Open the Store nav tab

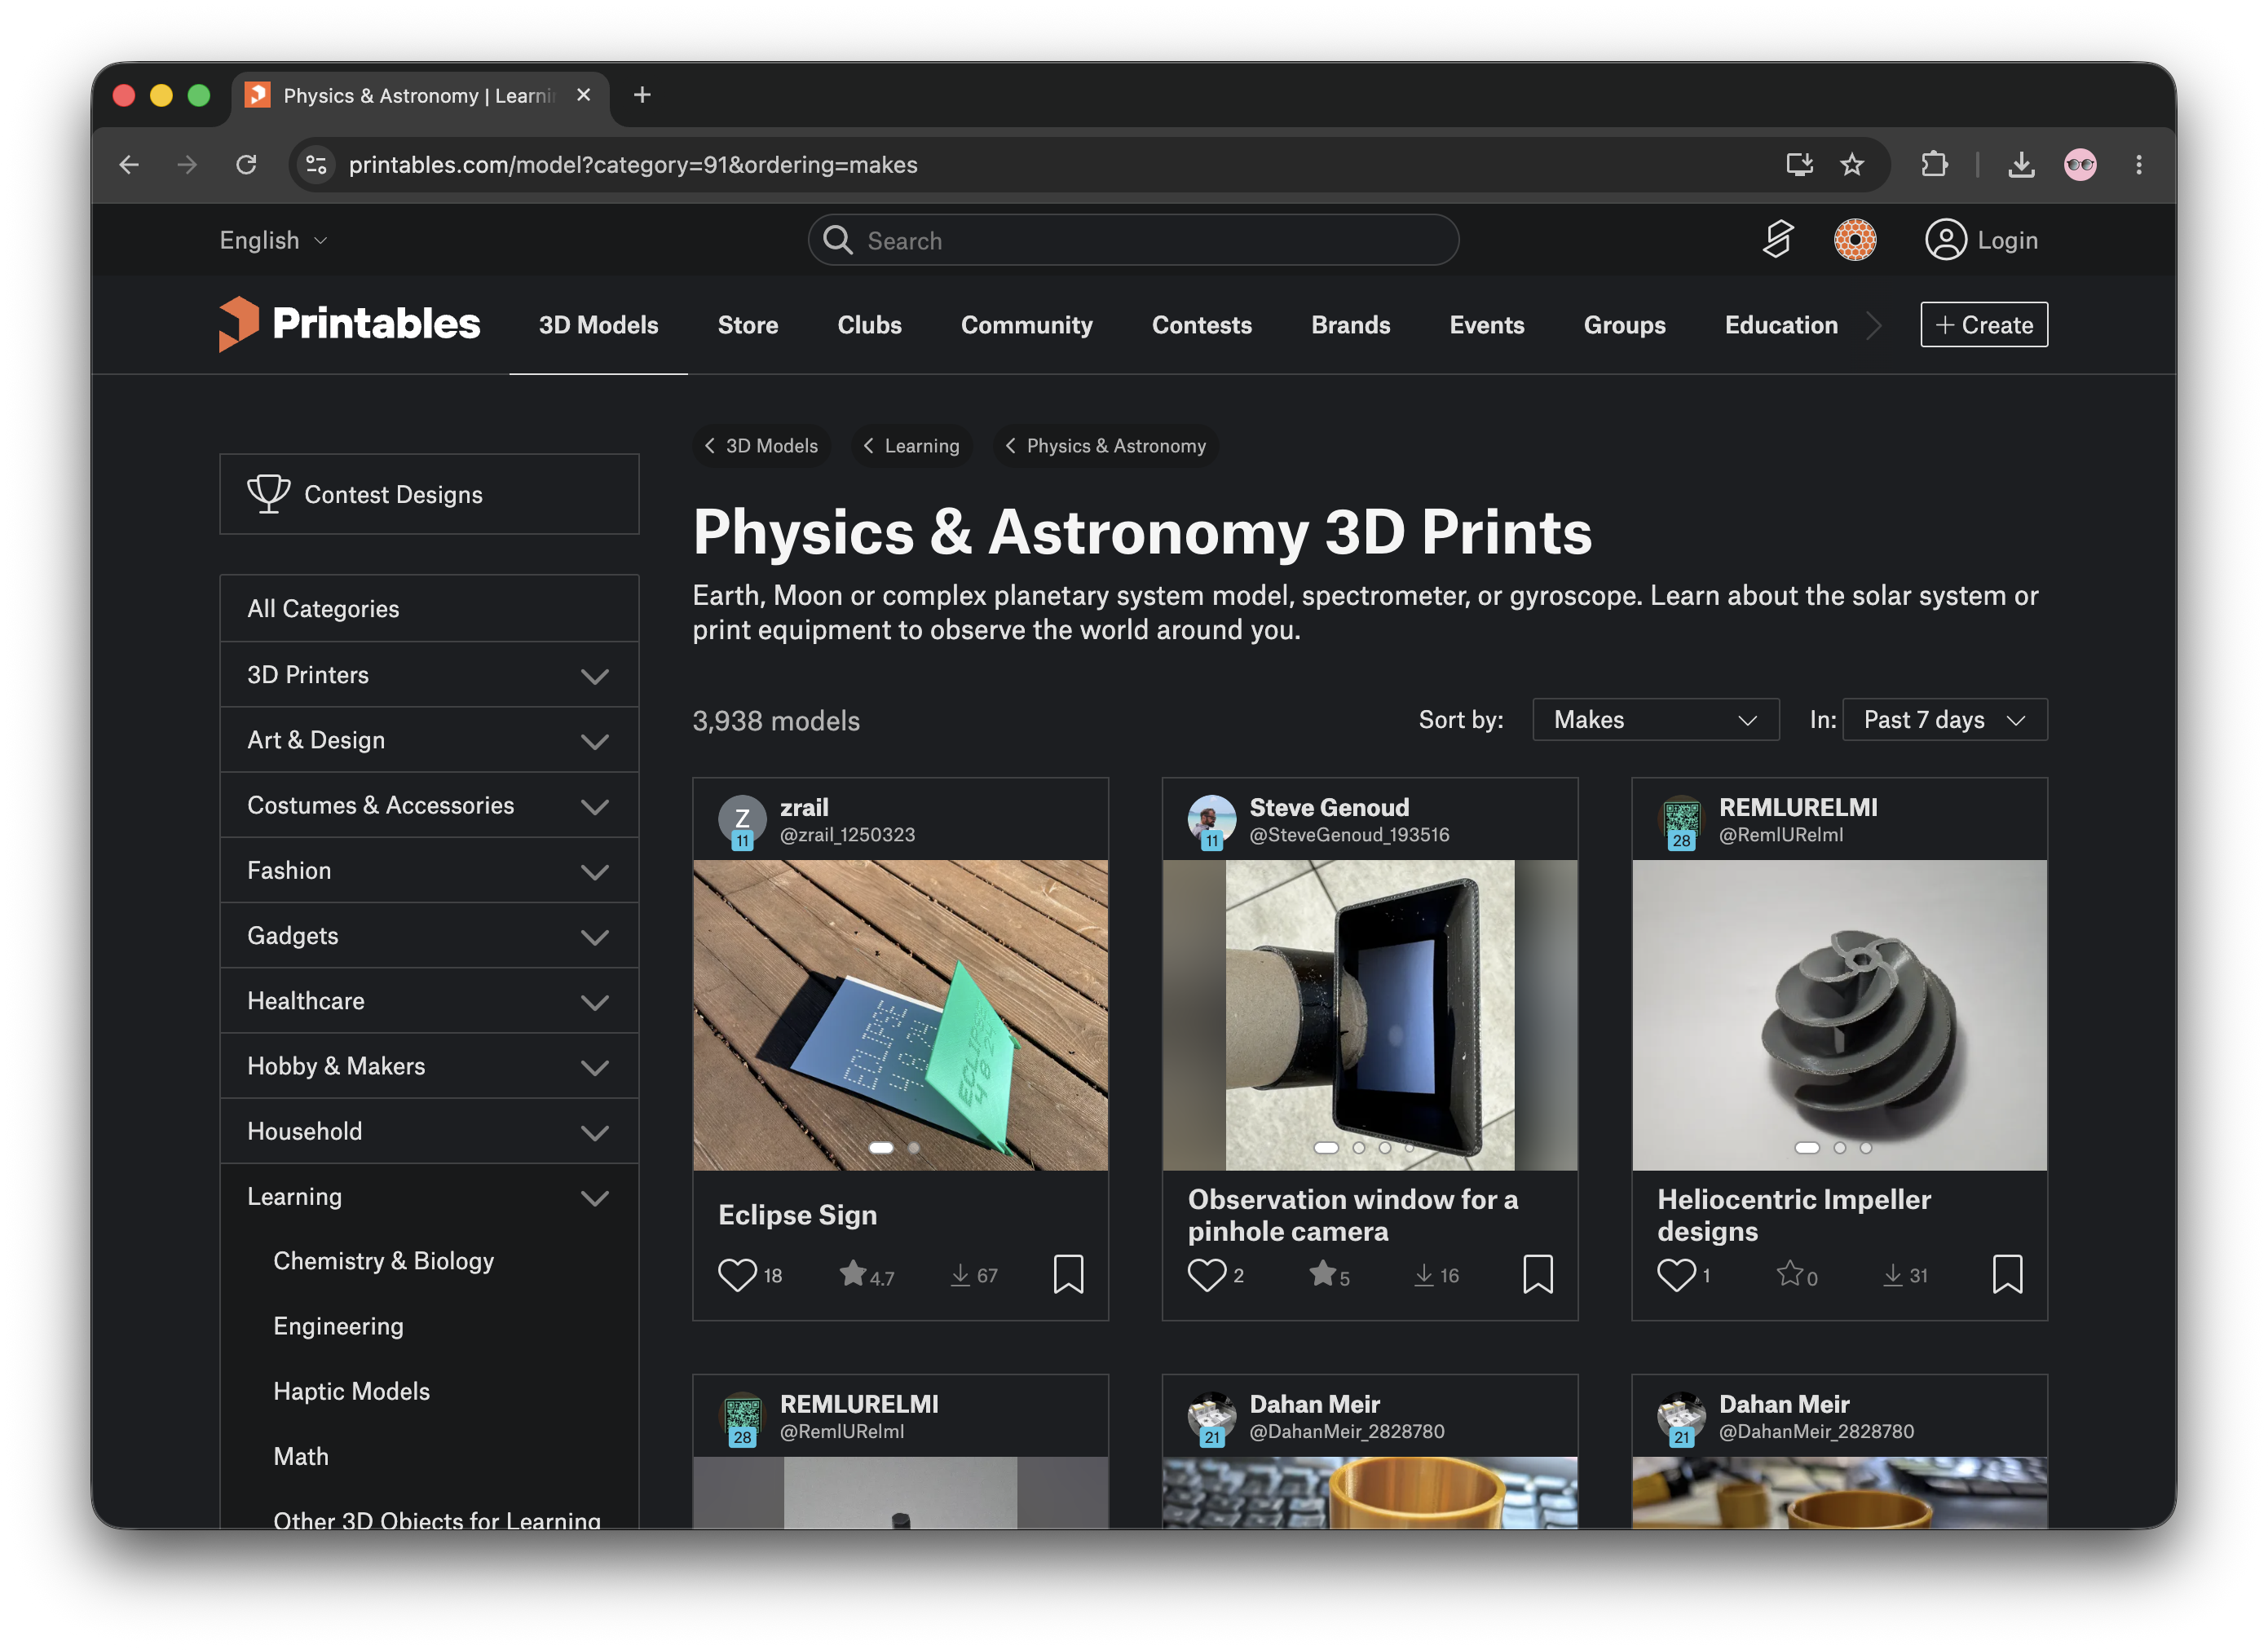click(x=747, y=325)
